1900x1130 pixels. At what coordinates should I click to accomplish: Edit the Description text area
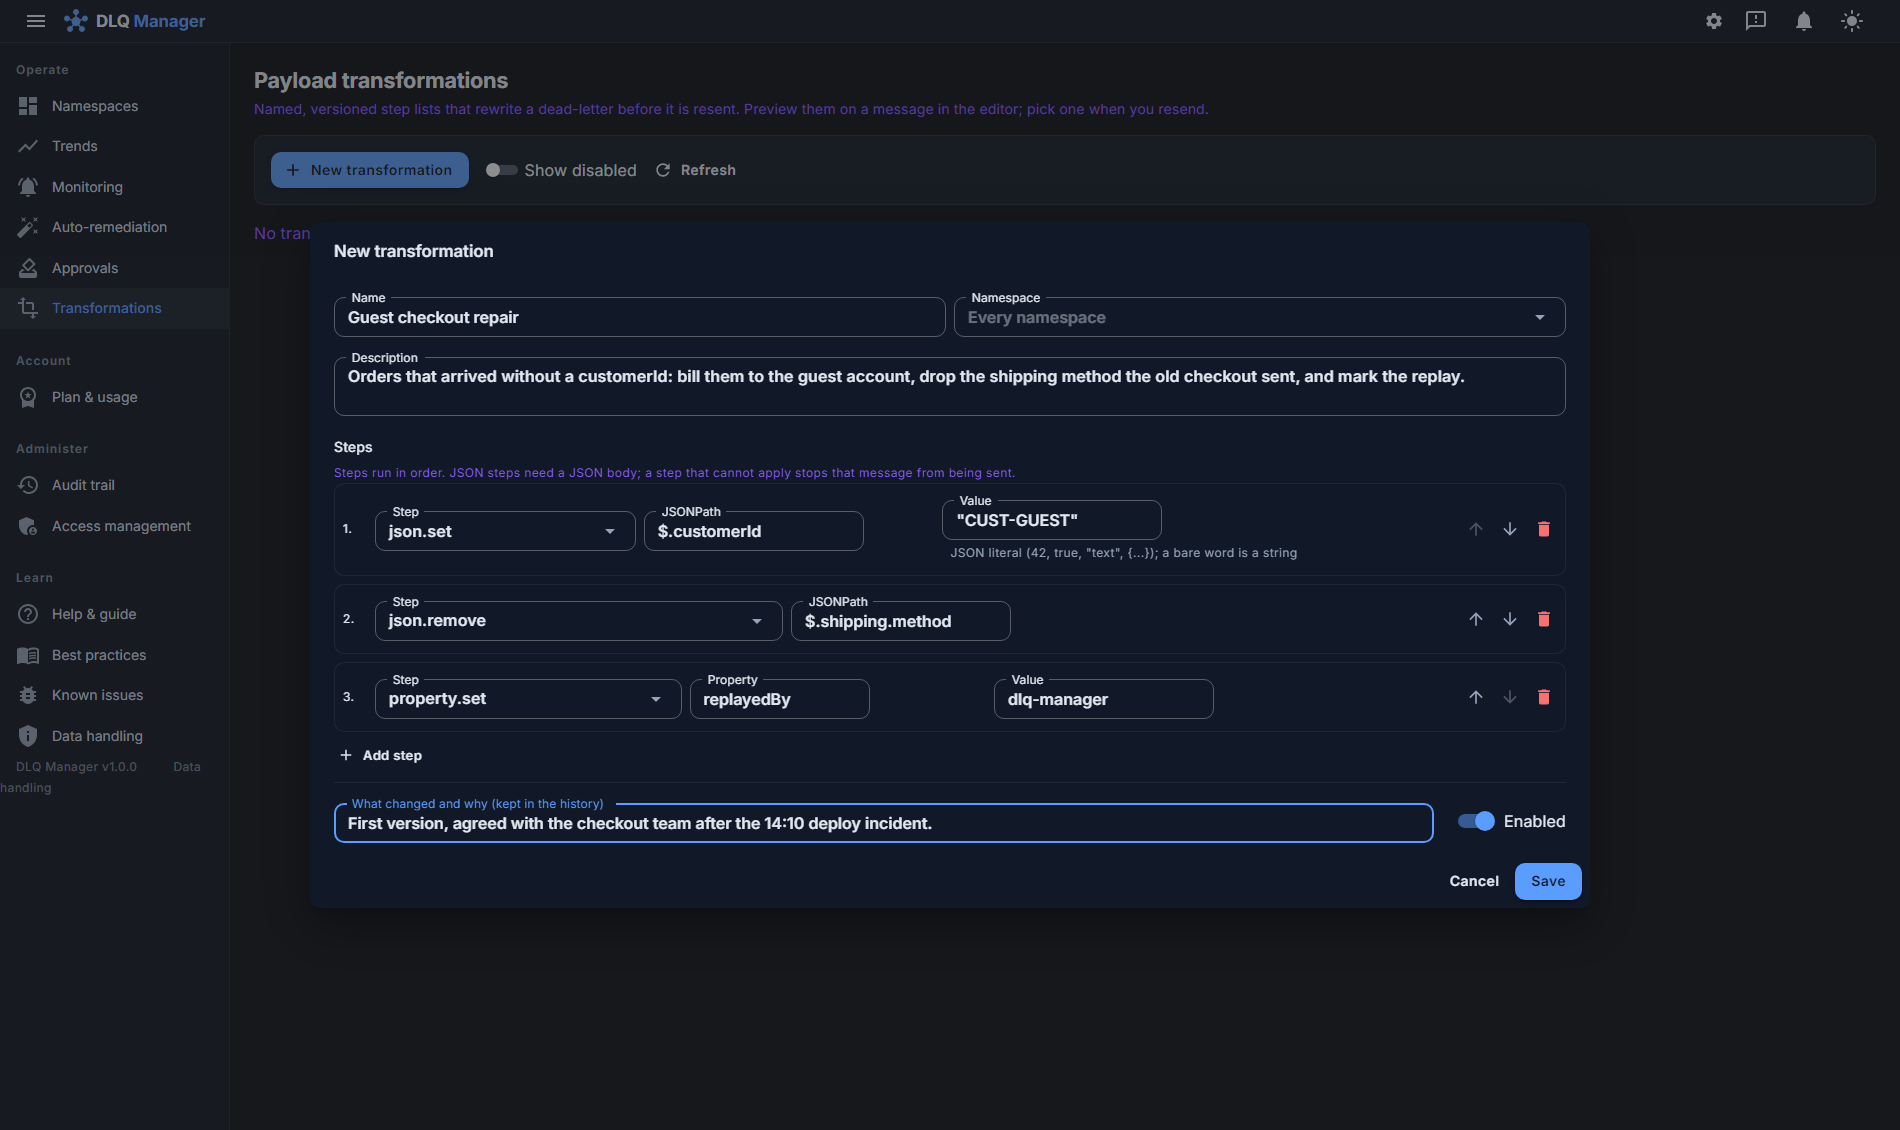click(950, 386)
